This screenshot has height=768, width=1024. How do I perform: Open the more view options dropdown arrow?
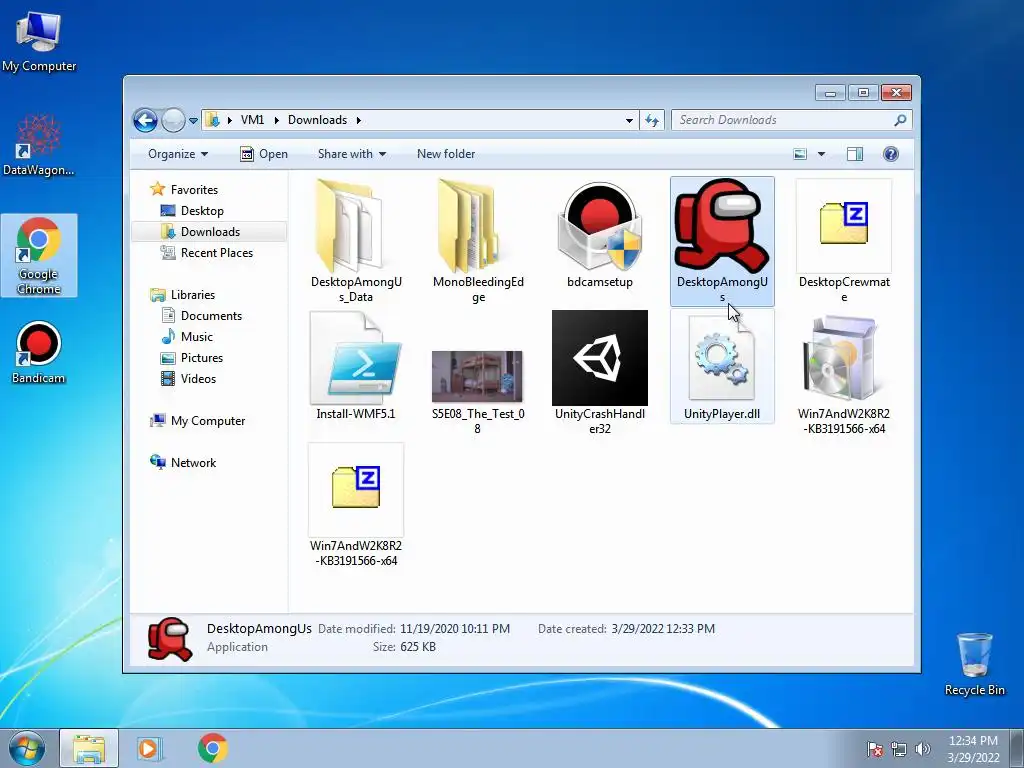coord(822,154)
